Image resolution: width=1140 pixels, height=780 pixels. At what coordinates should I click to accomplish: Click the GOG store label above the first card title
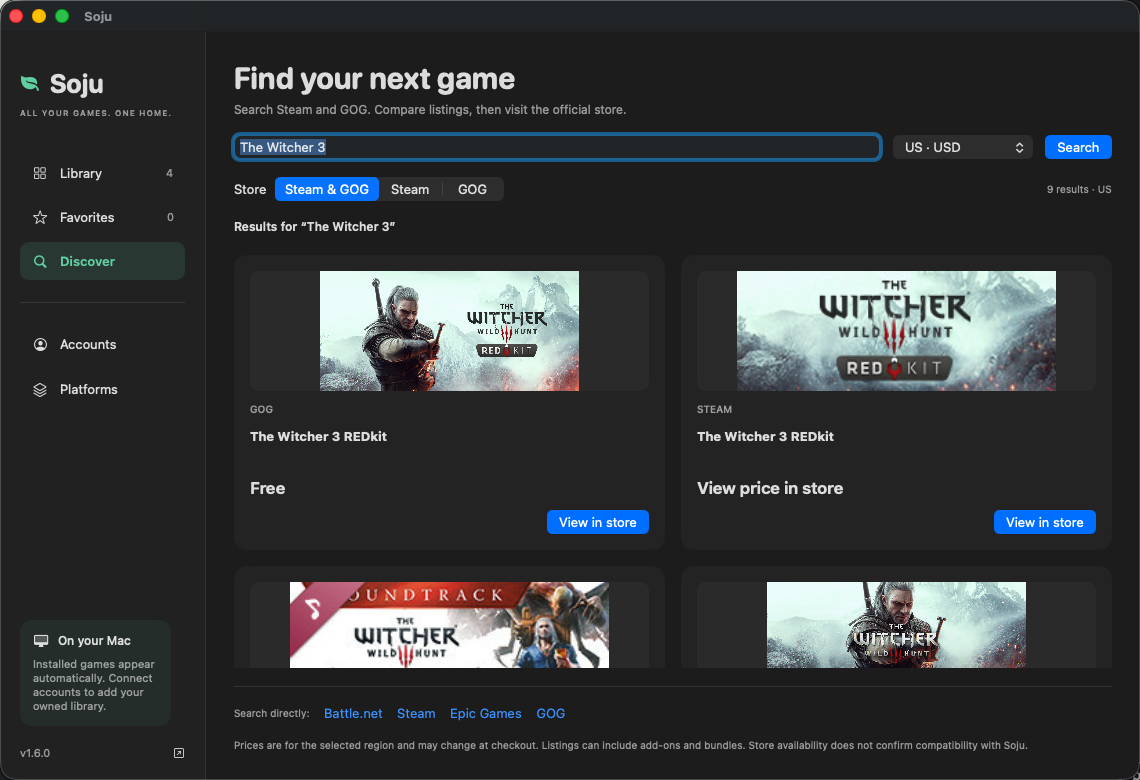[x=261, y=409]
